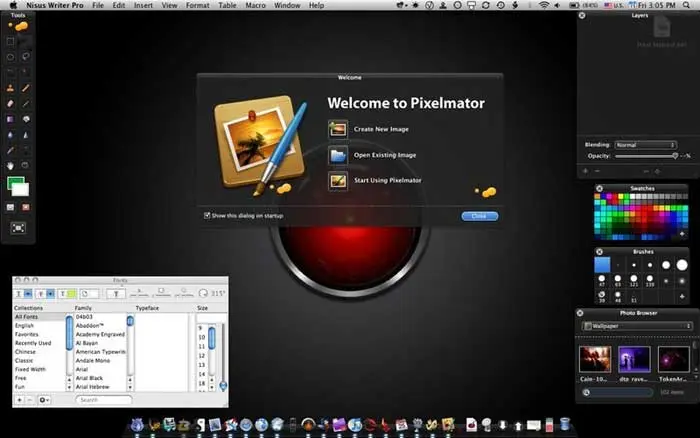
Task: Click the Create New Image icon
Action: tap(338, 129)
